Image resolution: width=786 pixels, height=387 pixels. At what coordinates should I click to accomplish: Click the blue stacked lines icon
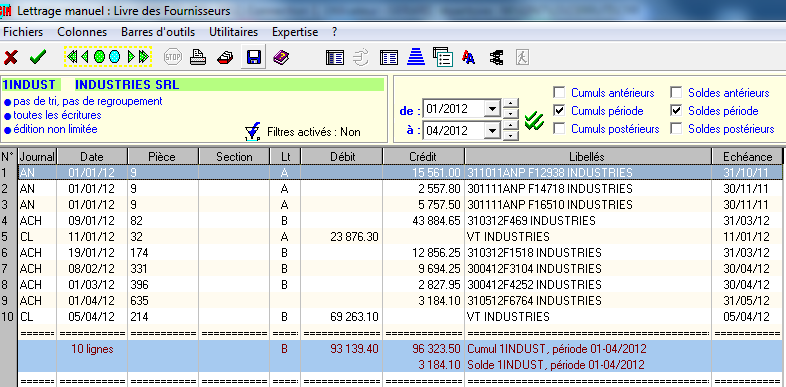416,56
